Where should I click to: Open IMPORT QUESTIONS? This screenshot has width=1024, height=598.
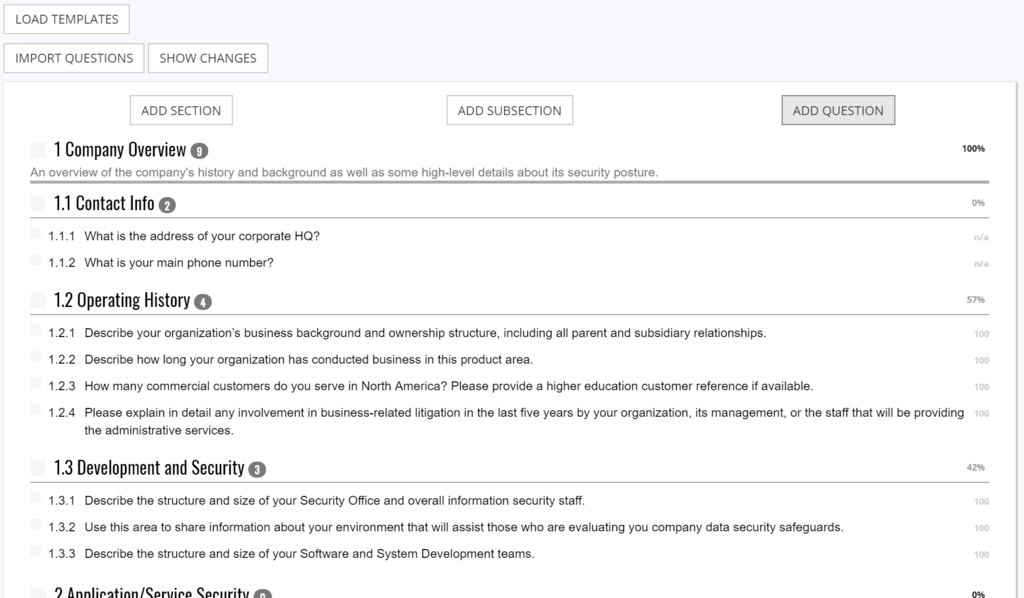click(x=73, y=57)
